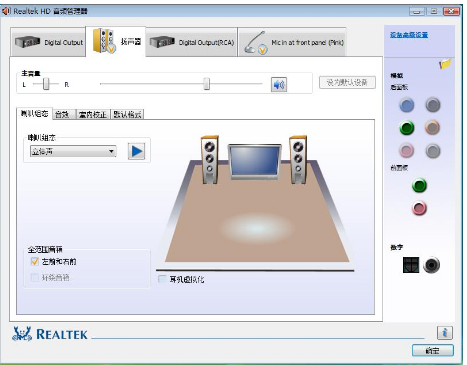This screenshot has height=365, width=467.
Task: Click the blue rear panel audio jack
Action: pyautogui.click(x=407, y=105)
